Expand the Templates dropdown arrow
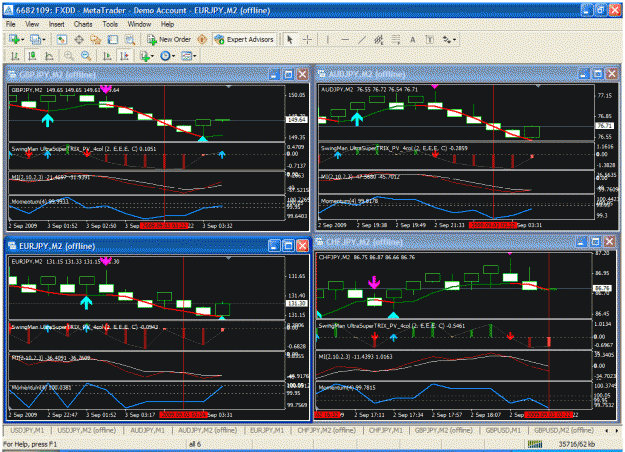 [195, 56]
